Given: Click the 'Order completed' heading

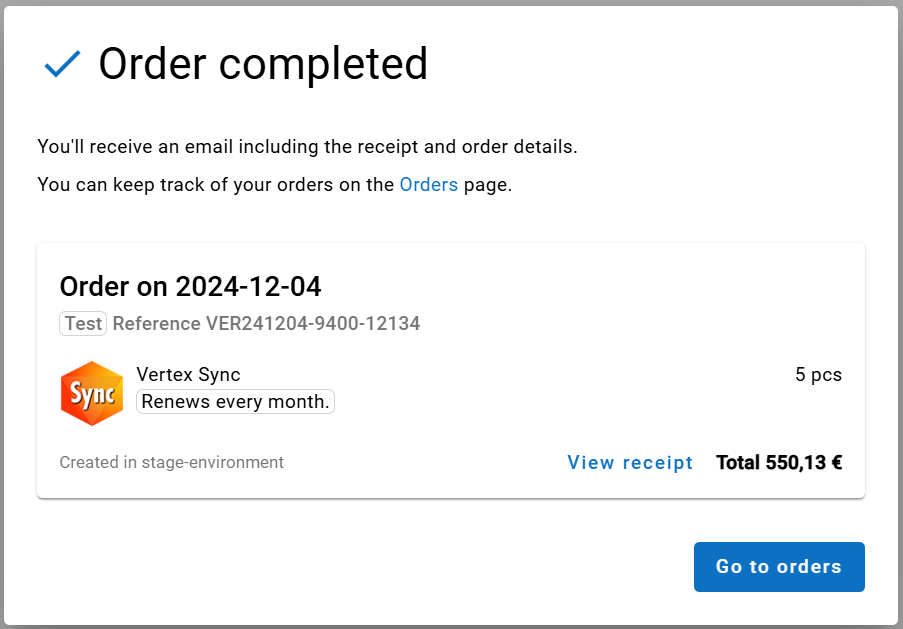Looking at the screenshot, I should tap(263, 64).
